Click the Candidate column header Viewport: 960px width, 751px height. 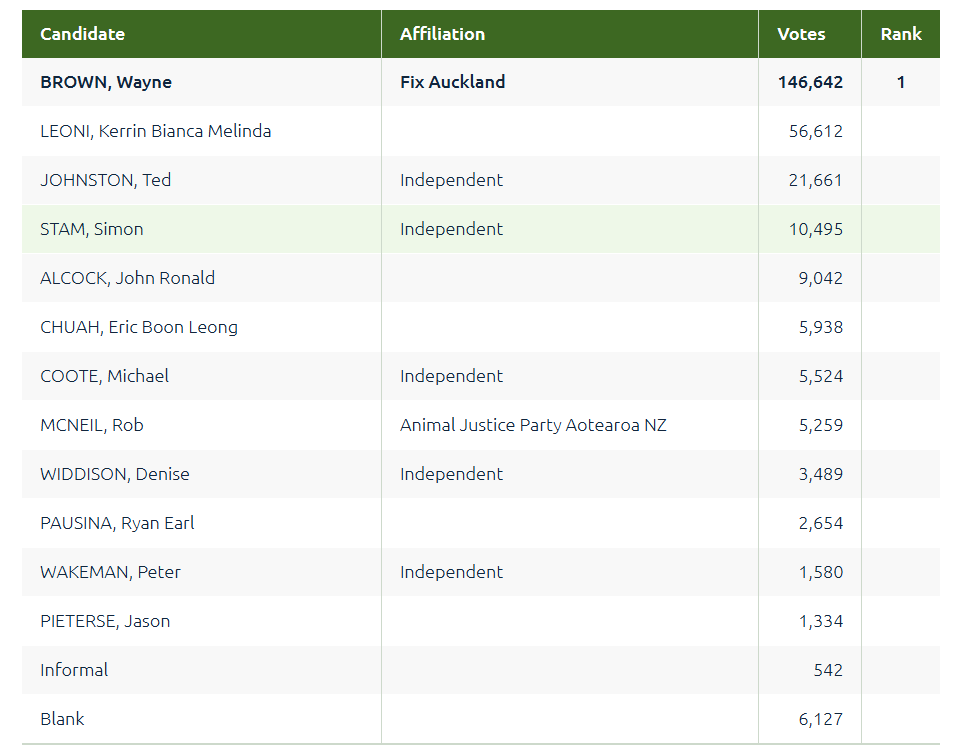[x=83, y=34]
